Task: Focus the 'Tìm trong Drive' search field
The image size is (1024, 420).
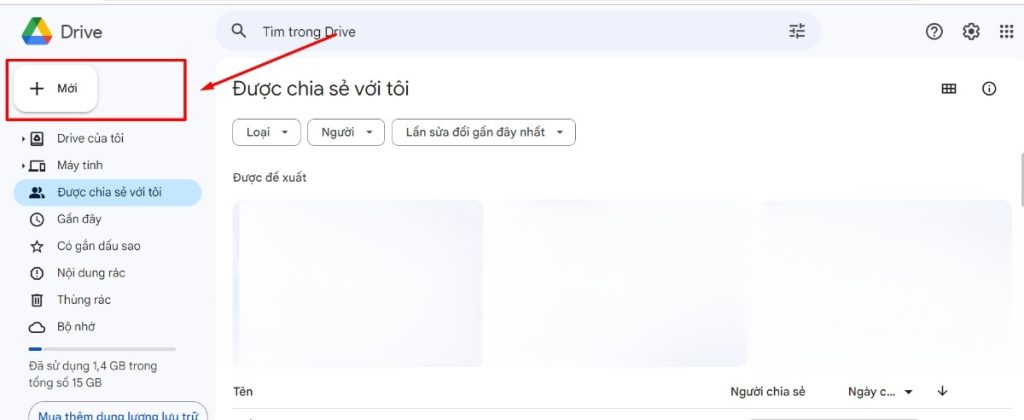Action: pos(517,31)
